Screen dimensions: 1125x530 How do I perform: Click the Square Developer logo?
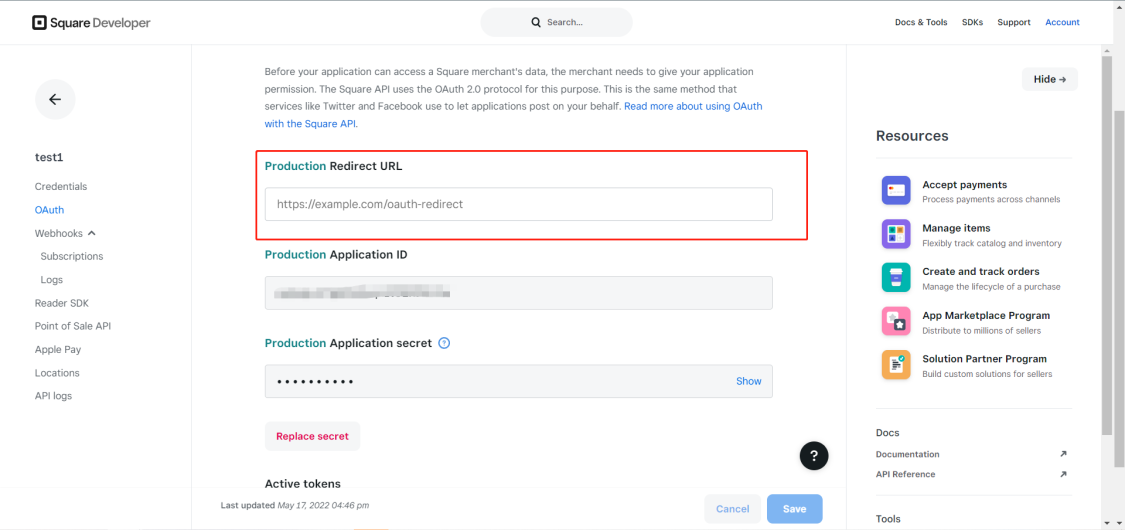91,23
